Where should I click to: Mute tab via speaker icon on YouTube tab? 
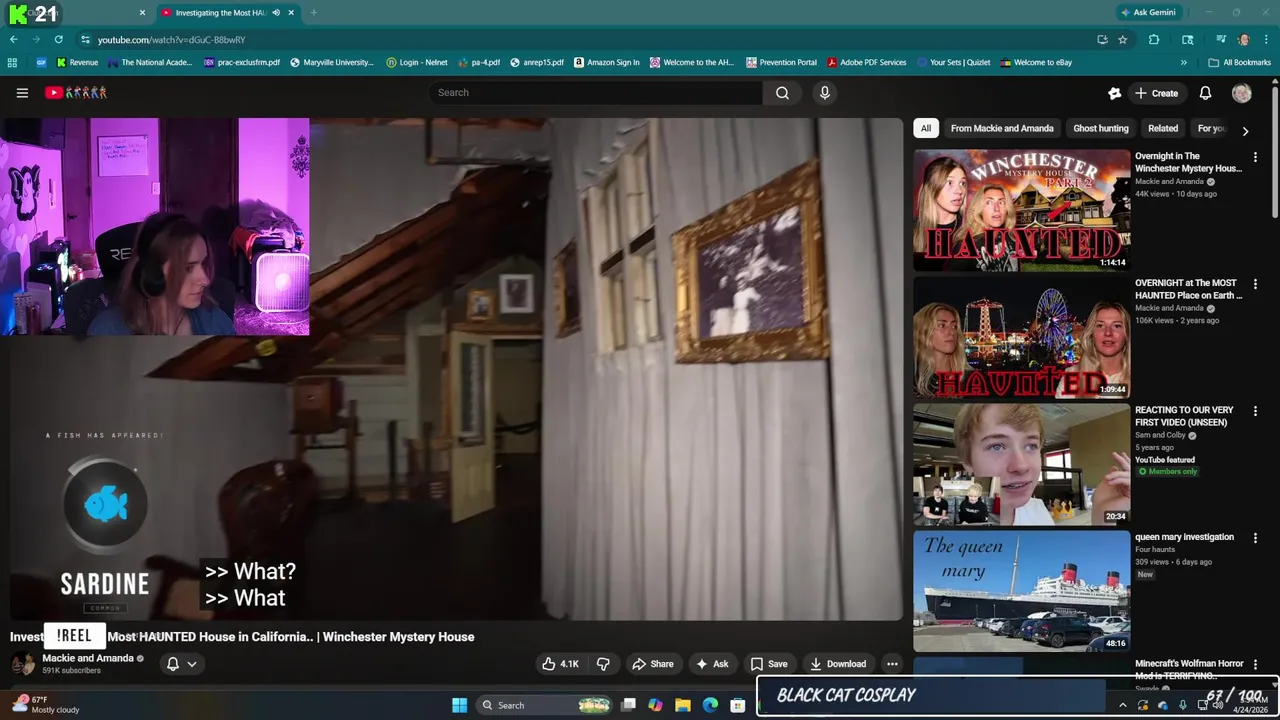point(276,13)
